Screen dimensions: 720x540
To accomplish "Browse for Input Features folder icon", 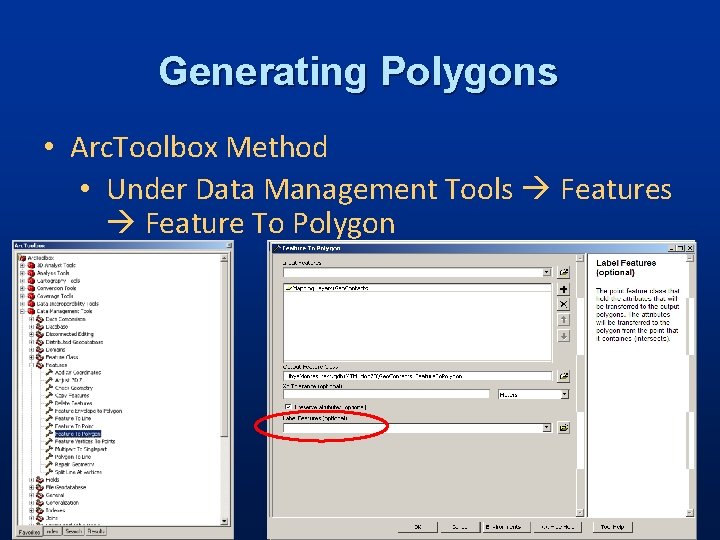I will (563, 272).
